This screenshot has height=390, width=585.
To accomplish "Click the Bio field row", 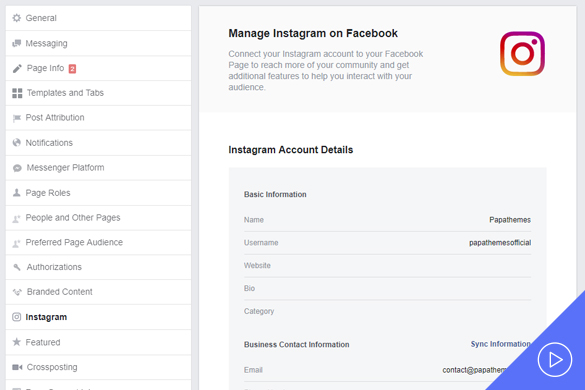I will pos(387,288).
